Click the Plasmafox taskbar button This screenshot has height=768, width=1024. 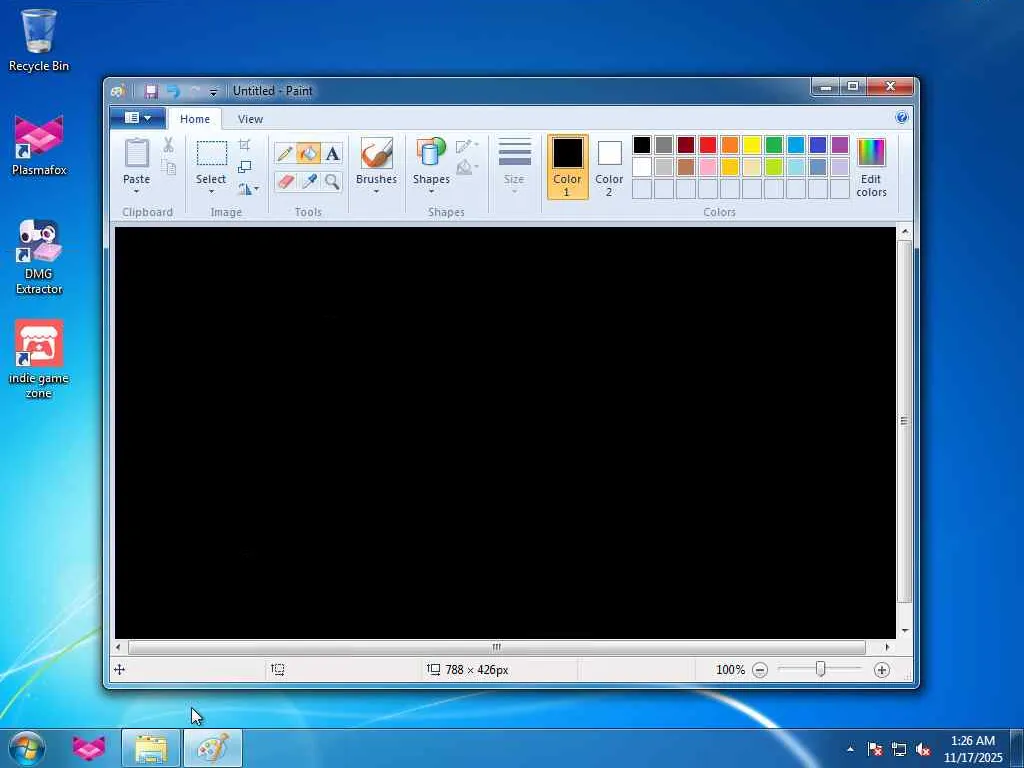click(x=89, y=748)
